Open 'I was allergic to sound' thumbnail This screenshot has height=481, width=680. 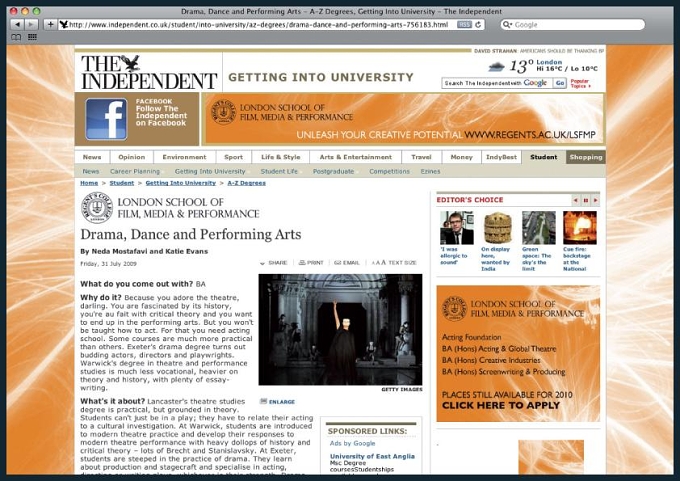457,228
